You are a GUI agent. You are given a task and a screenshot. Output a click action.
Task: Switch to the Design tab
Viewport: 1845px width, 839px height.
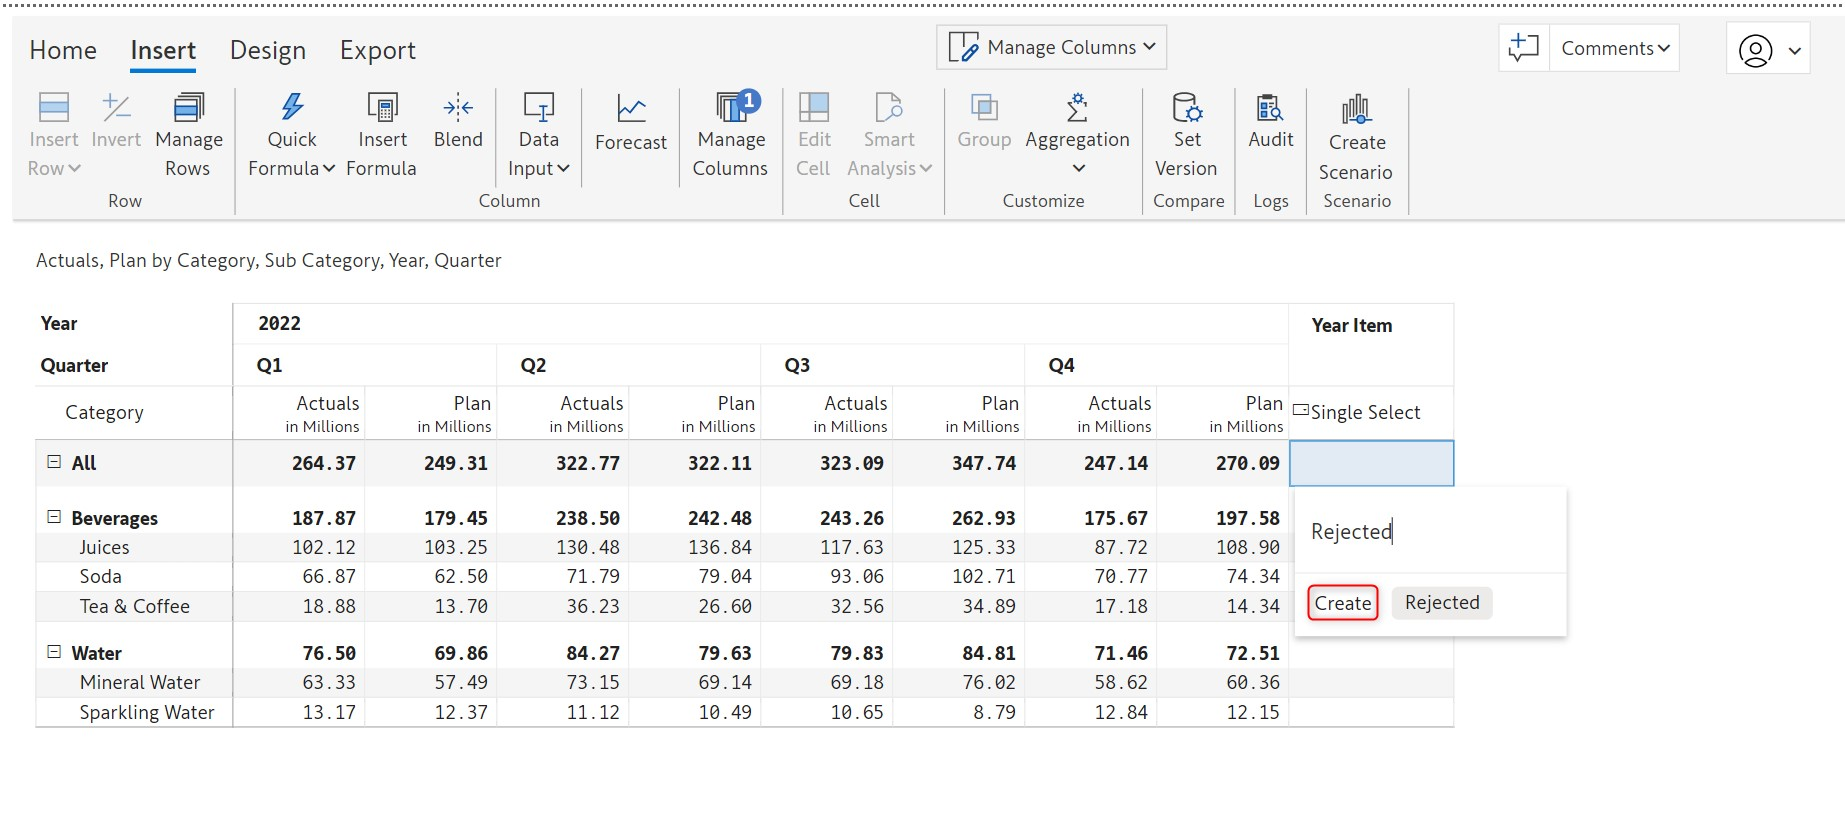(268, 50)
